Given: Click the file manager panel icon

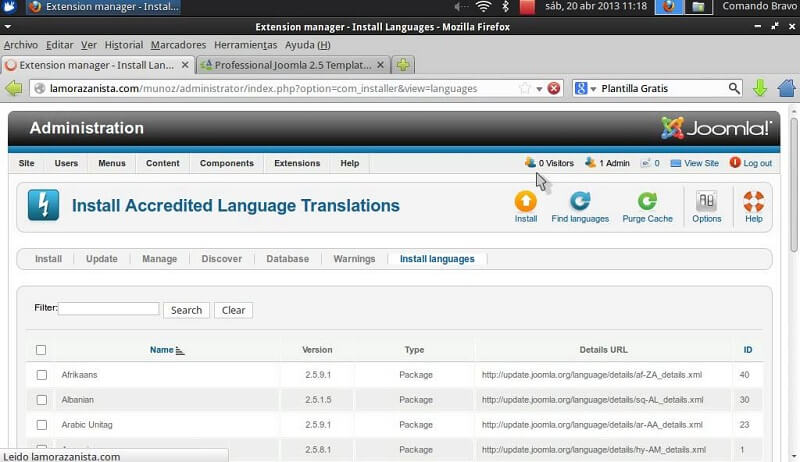Looking at the screenshot, I should coord(698,7).
